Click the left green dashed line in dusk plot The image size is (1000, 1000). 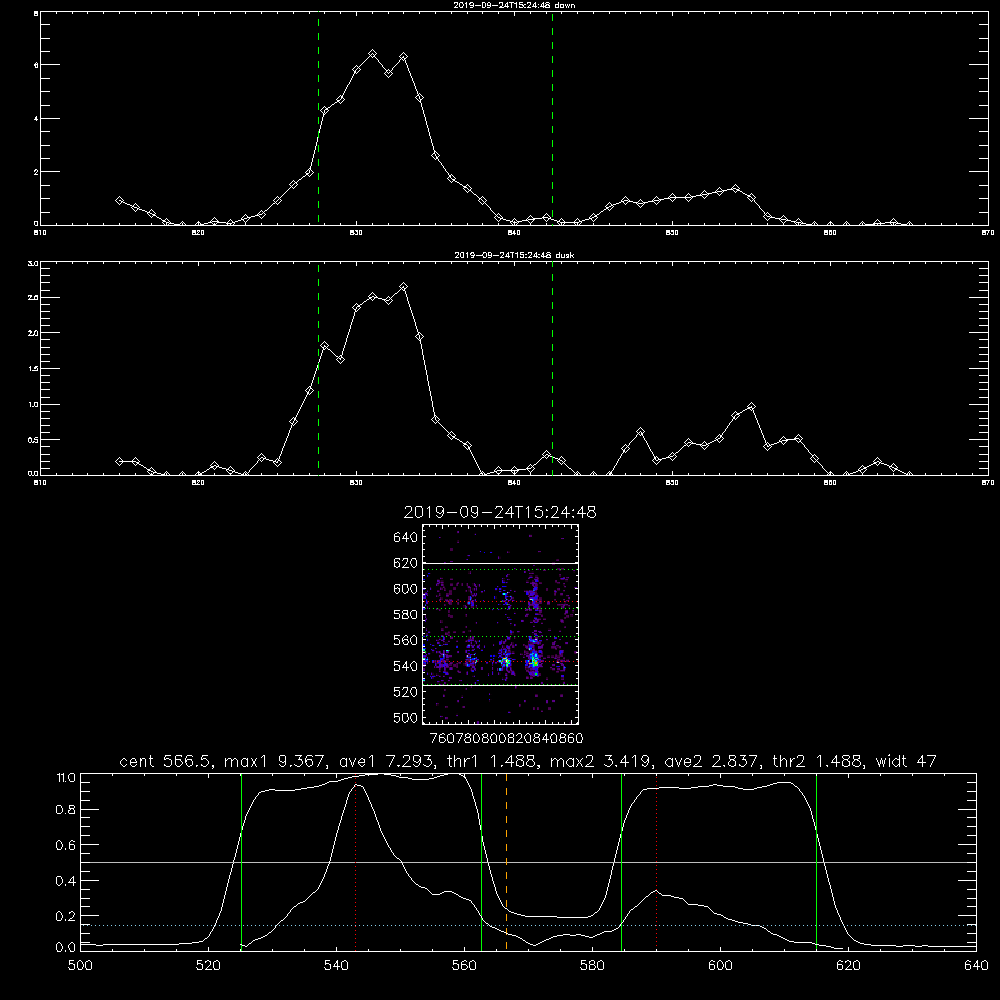pos(318,369)
